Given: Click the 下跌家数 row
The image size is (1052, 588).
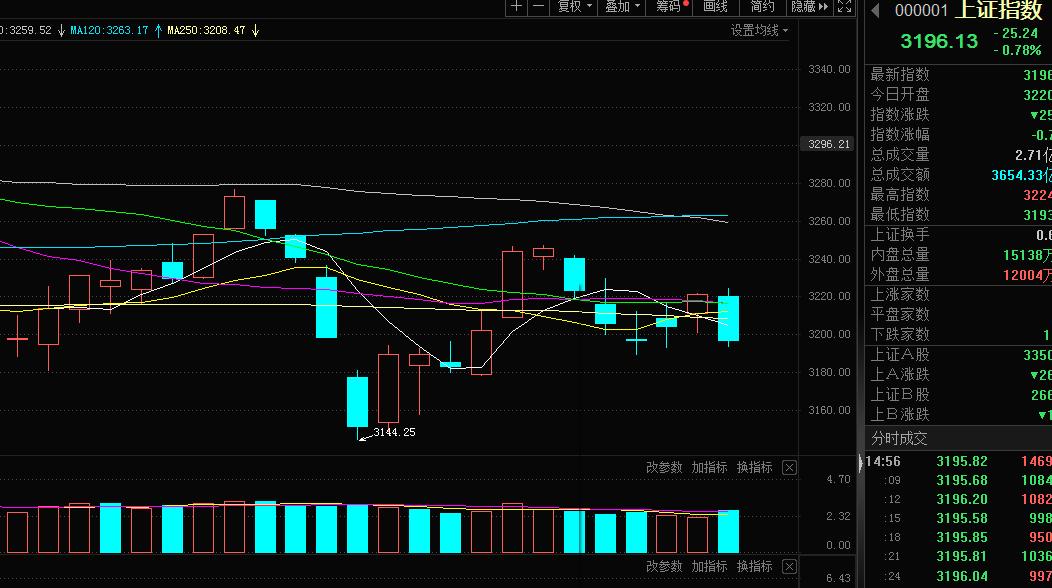Looking at the screenshot, I should (961, 334).
